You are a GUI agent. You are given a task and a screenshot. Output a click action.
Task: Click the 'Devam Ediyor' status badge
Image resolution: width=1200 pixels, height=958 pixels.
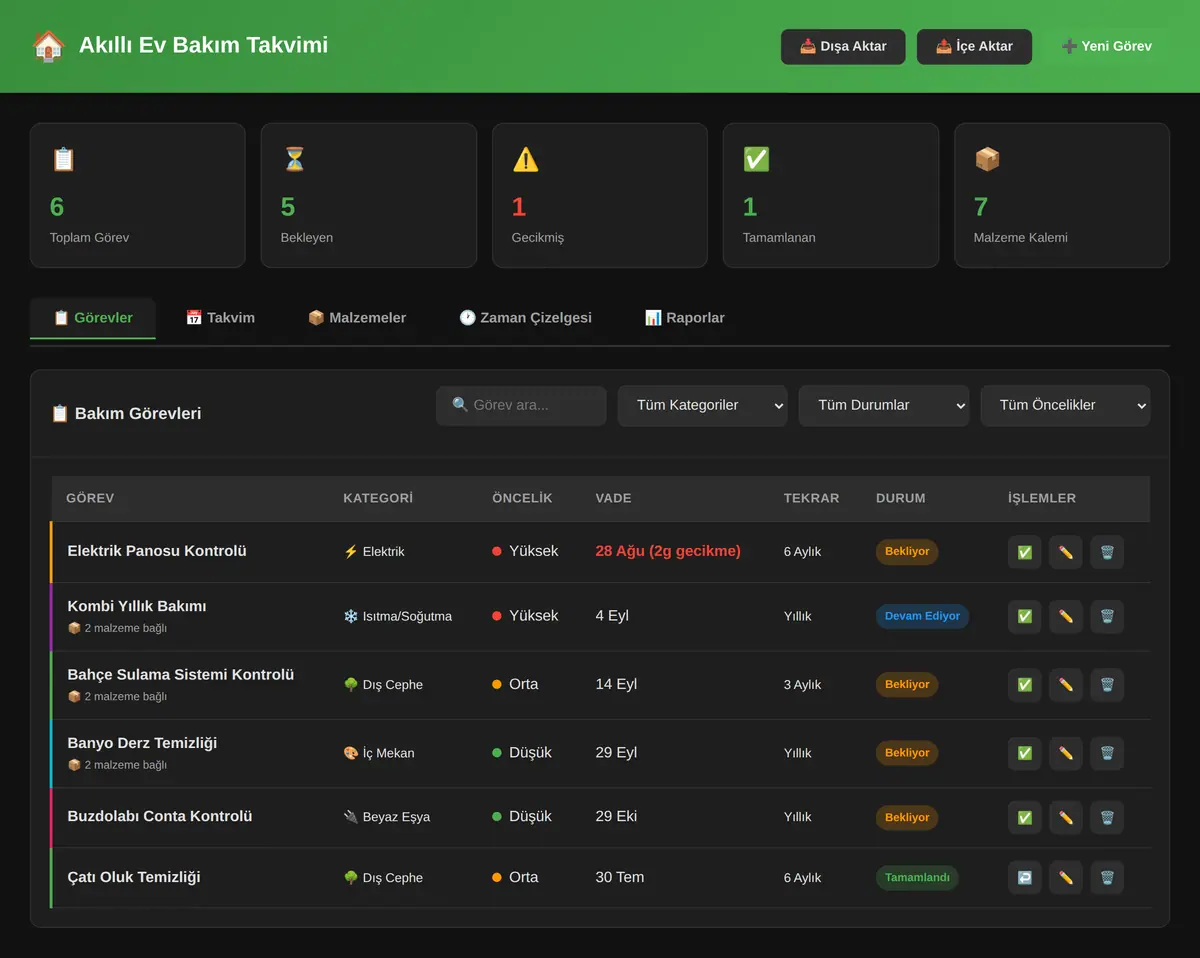point(922,617)
